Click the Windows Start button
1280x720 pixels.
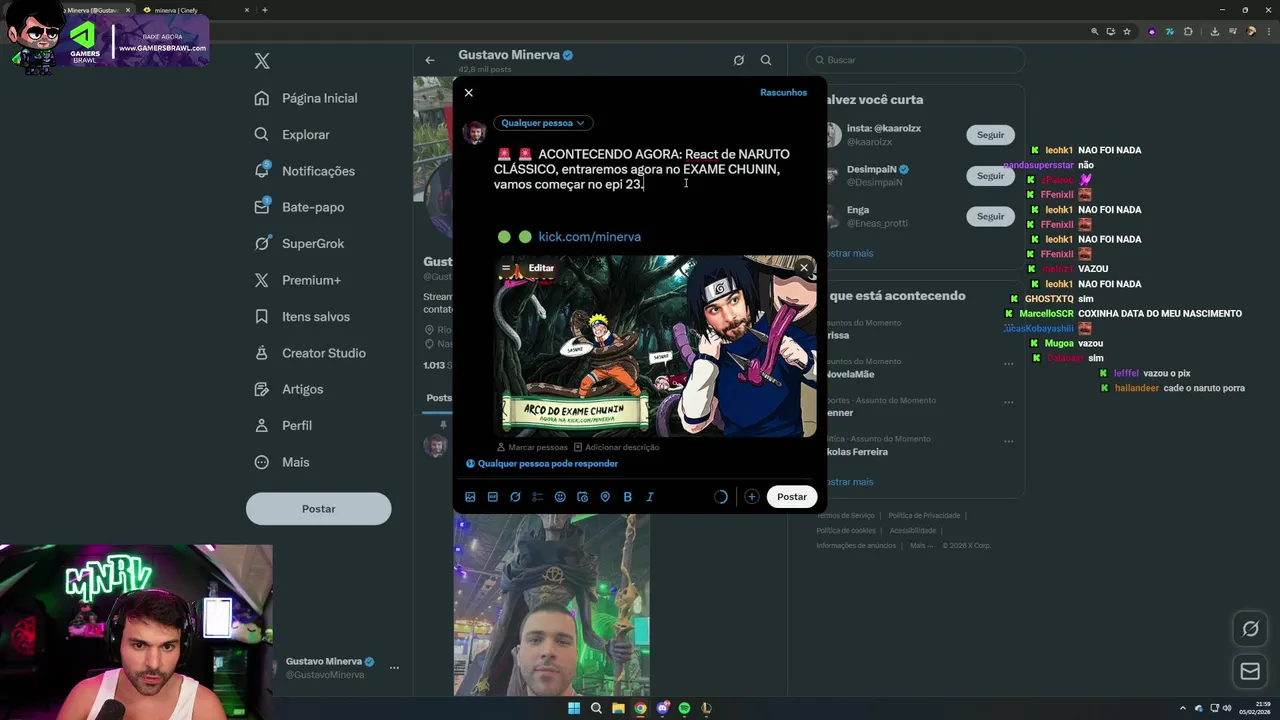(x=574, y=708)
